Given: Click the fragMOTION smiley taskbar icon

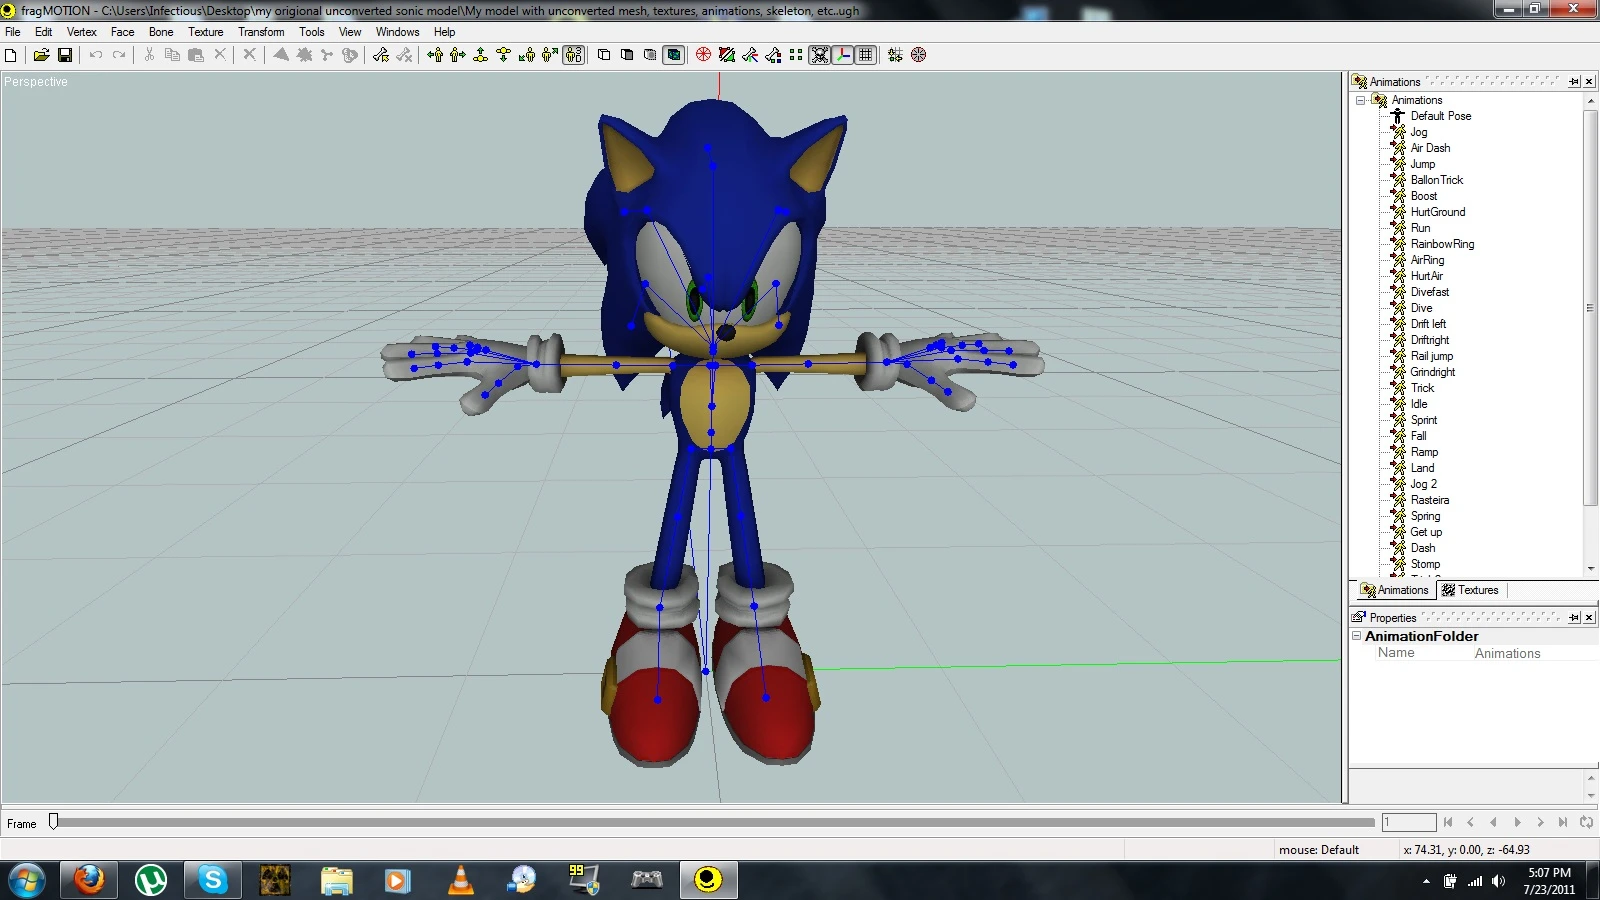Looking at the screenshot, I should coord(708,880).
